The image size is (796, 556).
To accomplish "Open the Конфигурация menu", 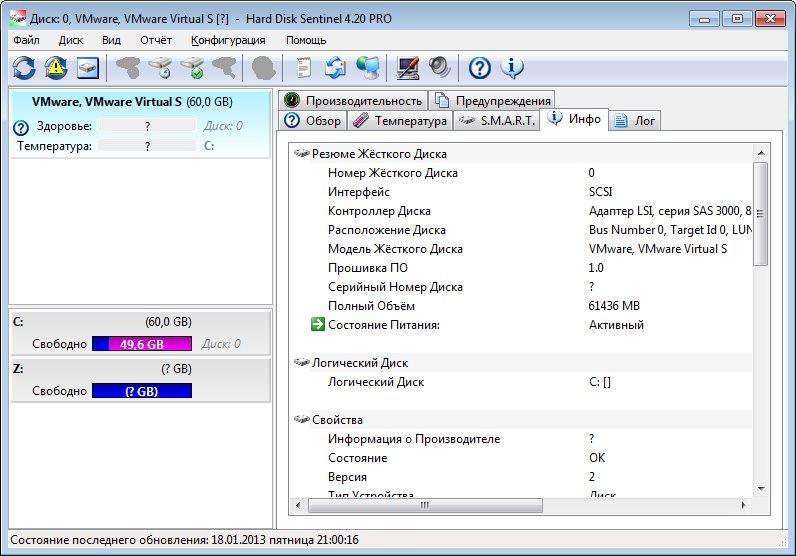I will click(228, 40).
